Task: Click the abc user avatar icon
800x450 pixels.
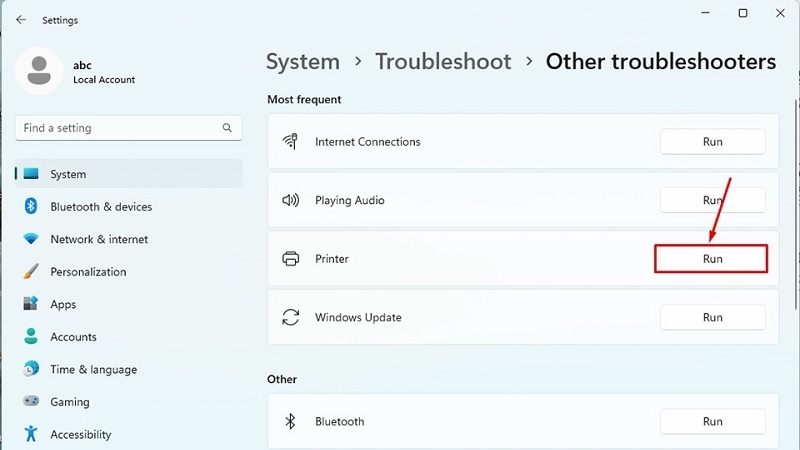Action: click(x=39, y=71)
